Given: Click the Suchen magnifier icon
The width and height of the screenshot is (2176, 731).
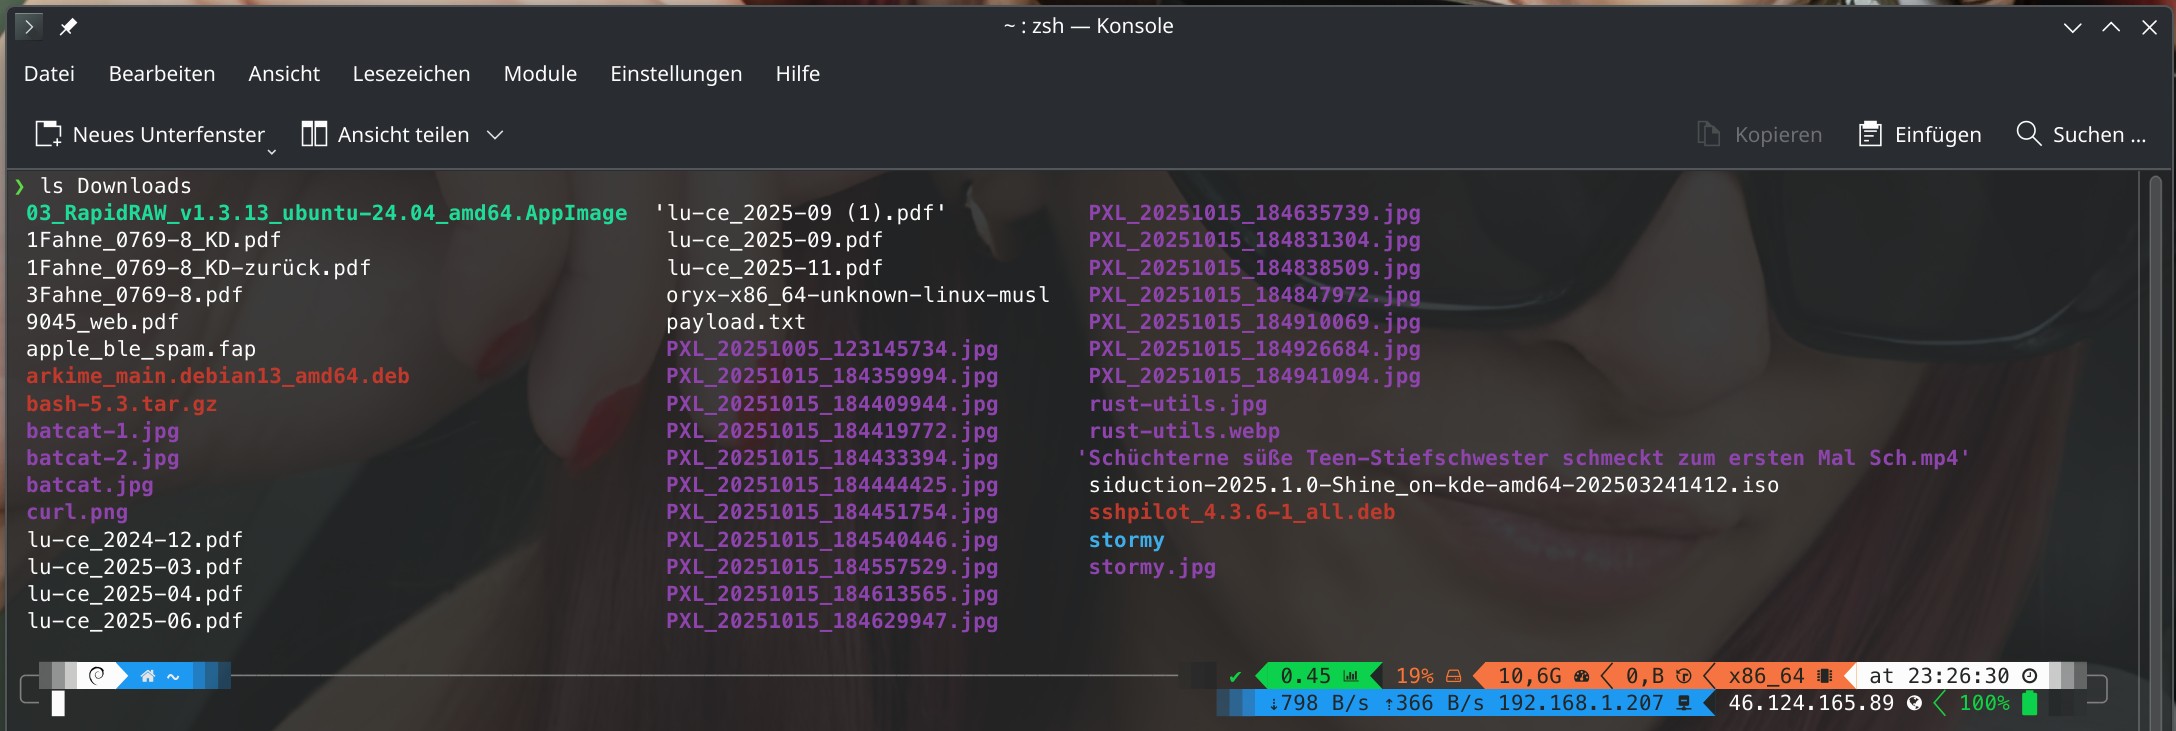Looking at the screenshot, I should [2028, 134].
